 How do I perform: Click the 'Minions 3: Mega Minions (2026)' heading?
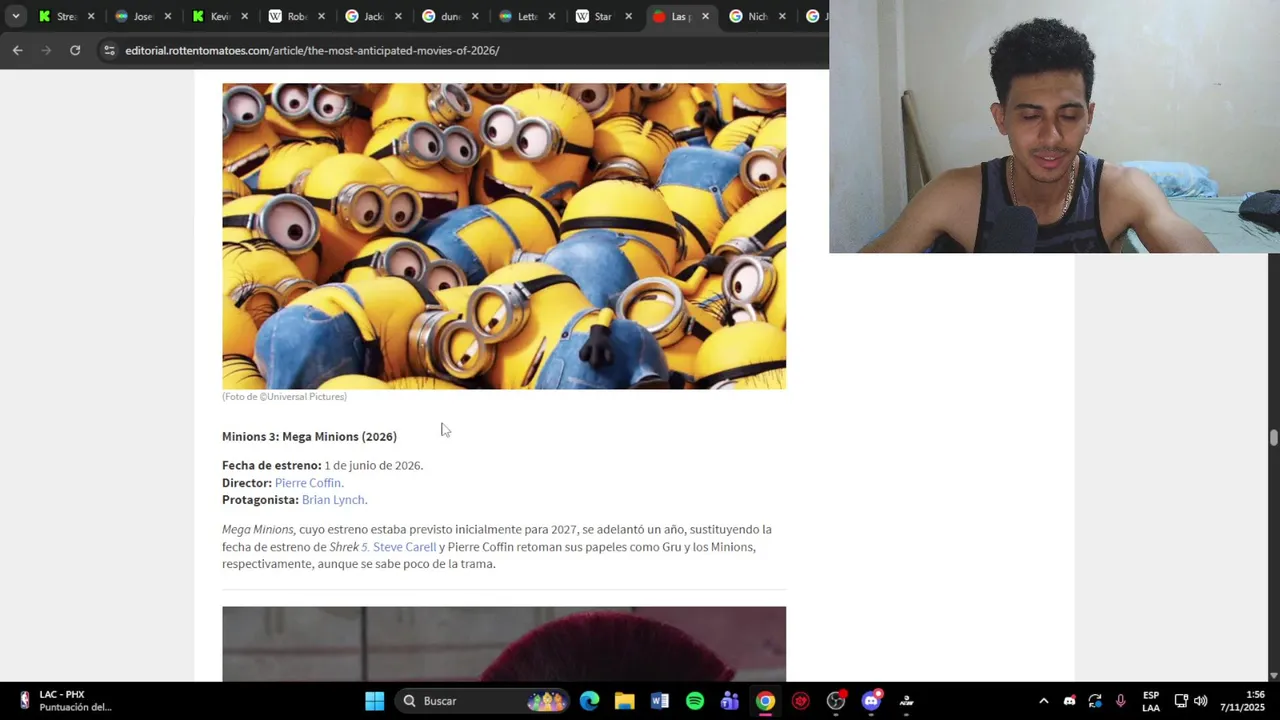coord(309,436)
